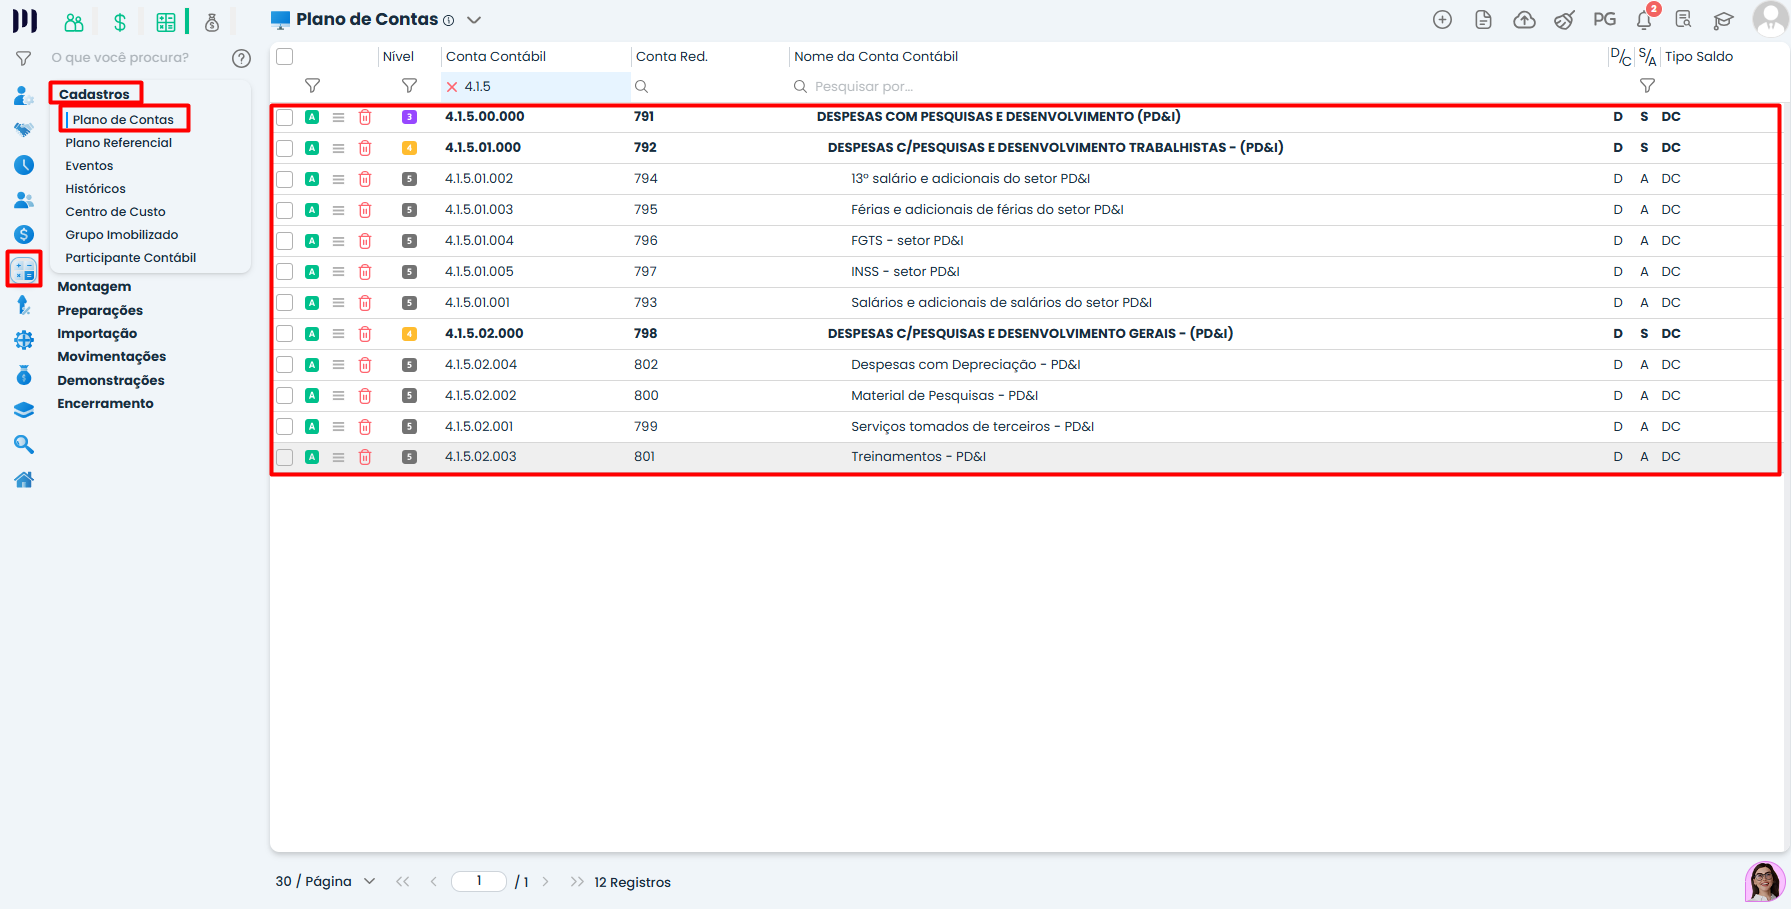Viewport: 1791px width, 909px height.
Task: Open Plano de Contas in the menu
Action: (x=123, y=120)
